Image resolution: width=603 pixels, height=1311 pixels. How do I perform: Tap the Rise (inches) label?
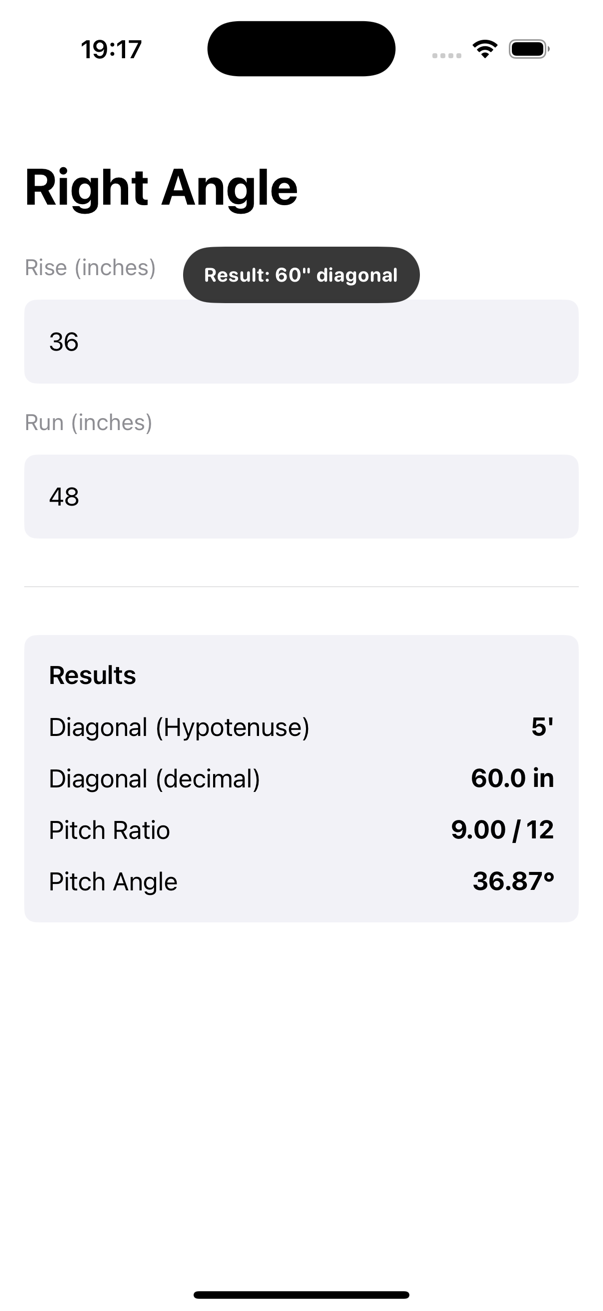(x=90, y=268)
